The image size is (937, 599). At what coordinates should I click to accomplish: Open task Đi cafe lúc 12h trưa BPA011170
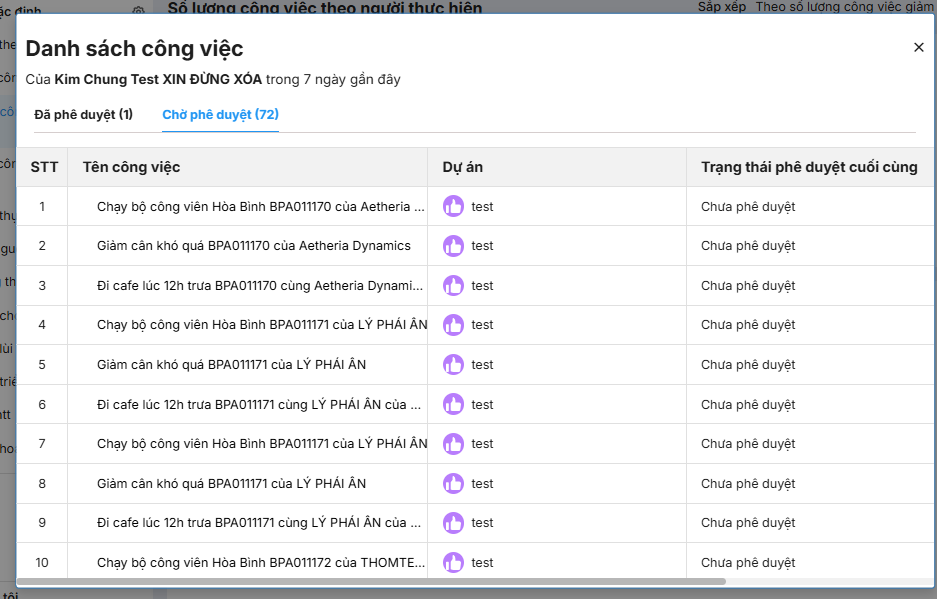[260, 286]
